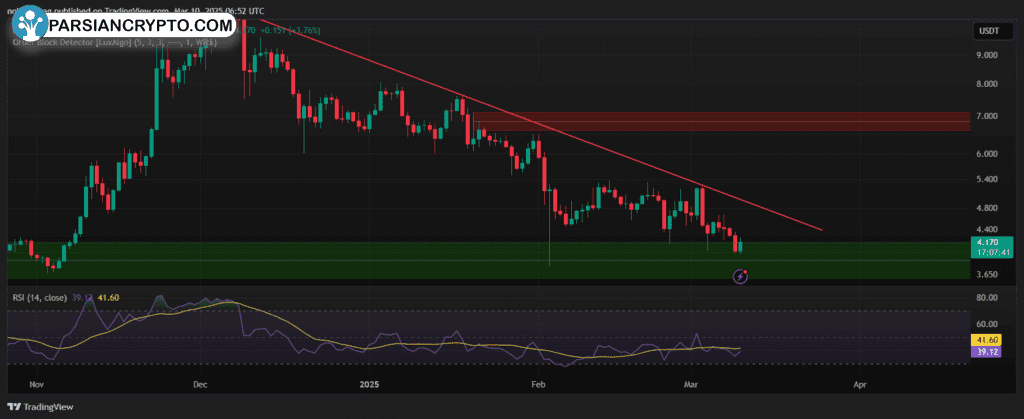Viewport: 1024px width, 419px height.
Task: Click the purple lightning event marker icon
Action: pos(740,276)
